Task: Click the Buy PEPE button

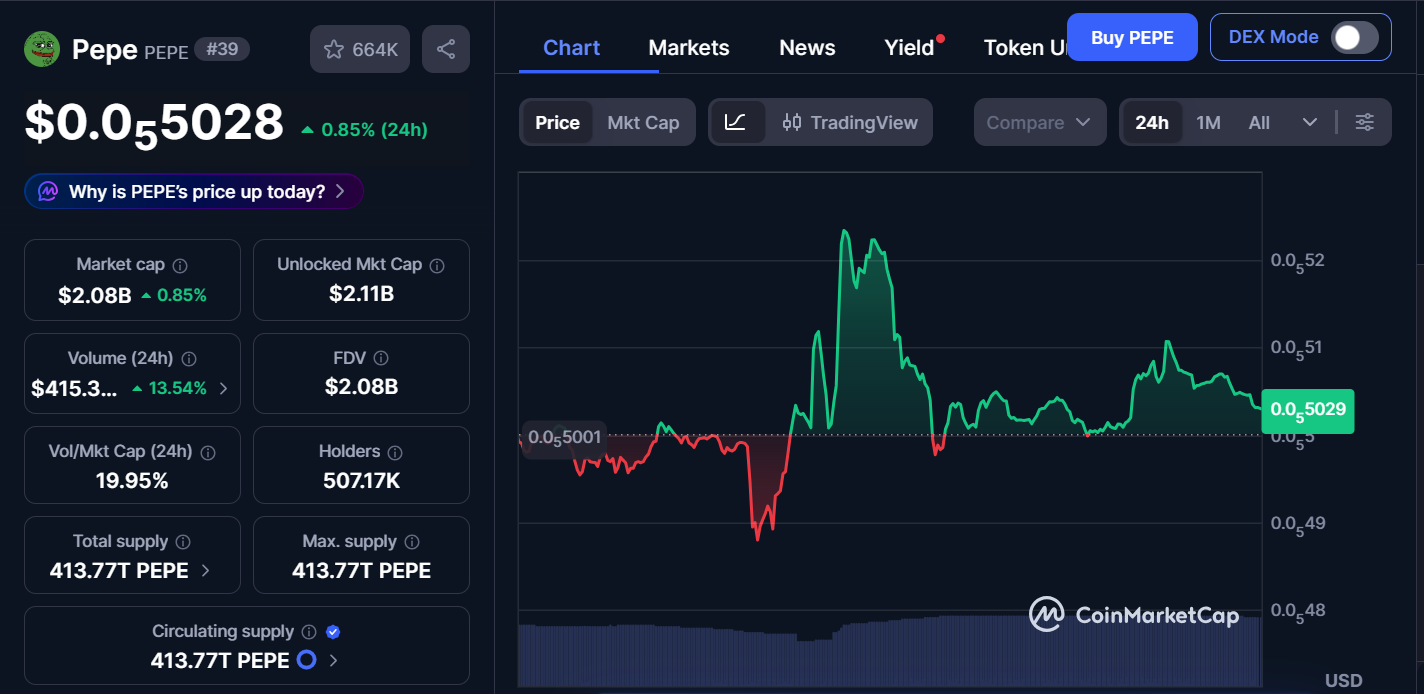Action: pyautogui.click(x=1132, y=36)
